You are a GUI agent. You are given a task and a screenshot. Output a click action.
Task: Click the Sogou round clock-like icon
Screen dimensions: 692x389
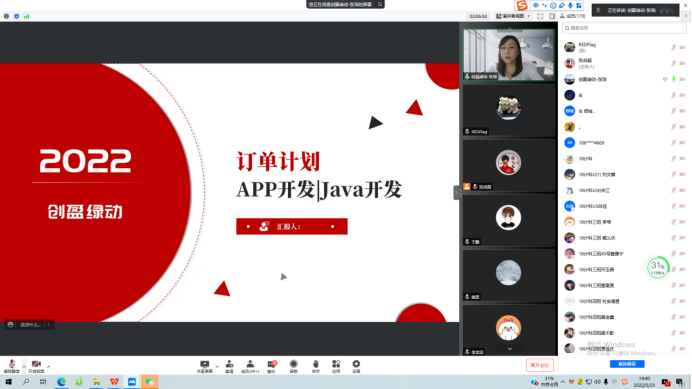click(553, 5)
